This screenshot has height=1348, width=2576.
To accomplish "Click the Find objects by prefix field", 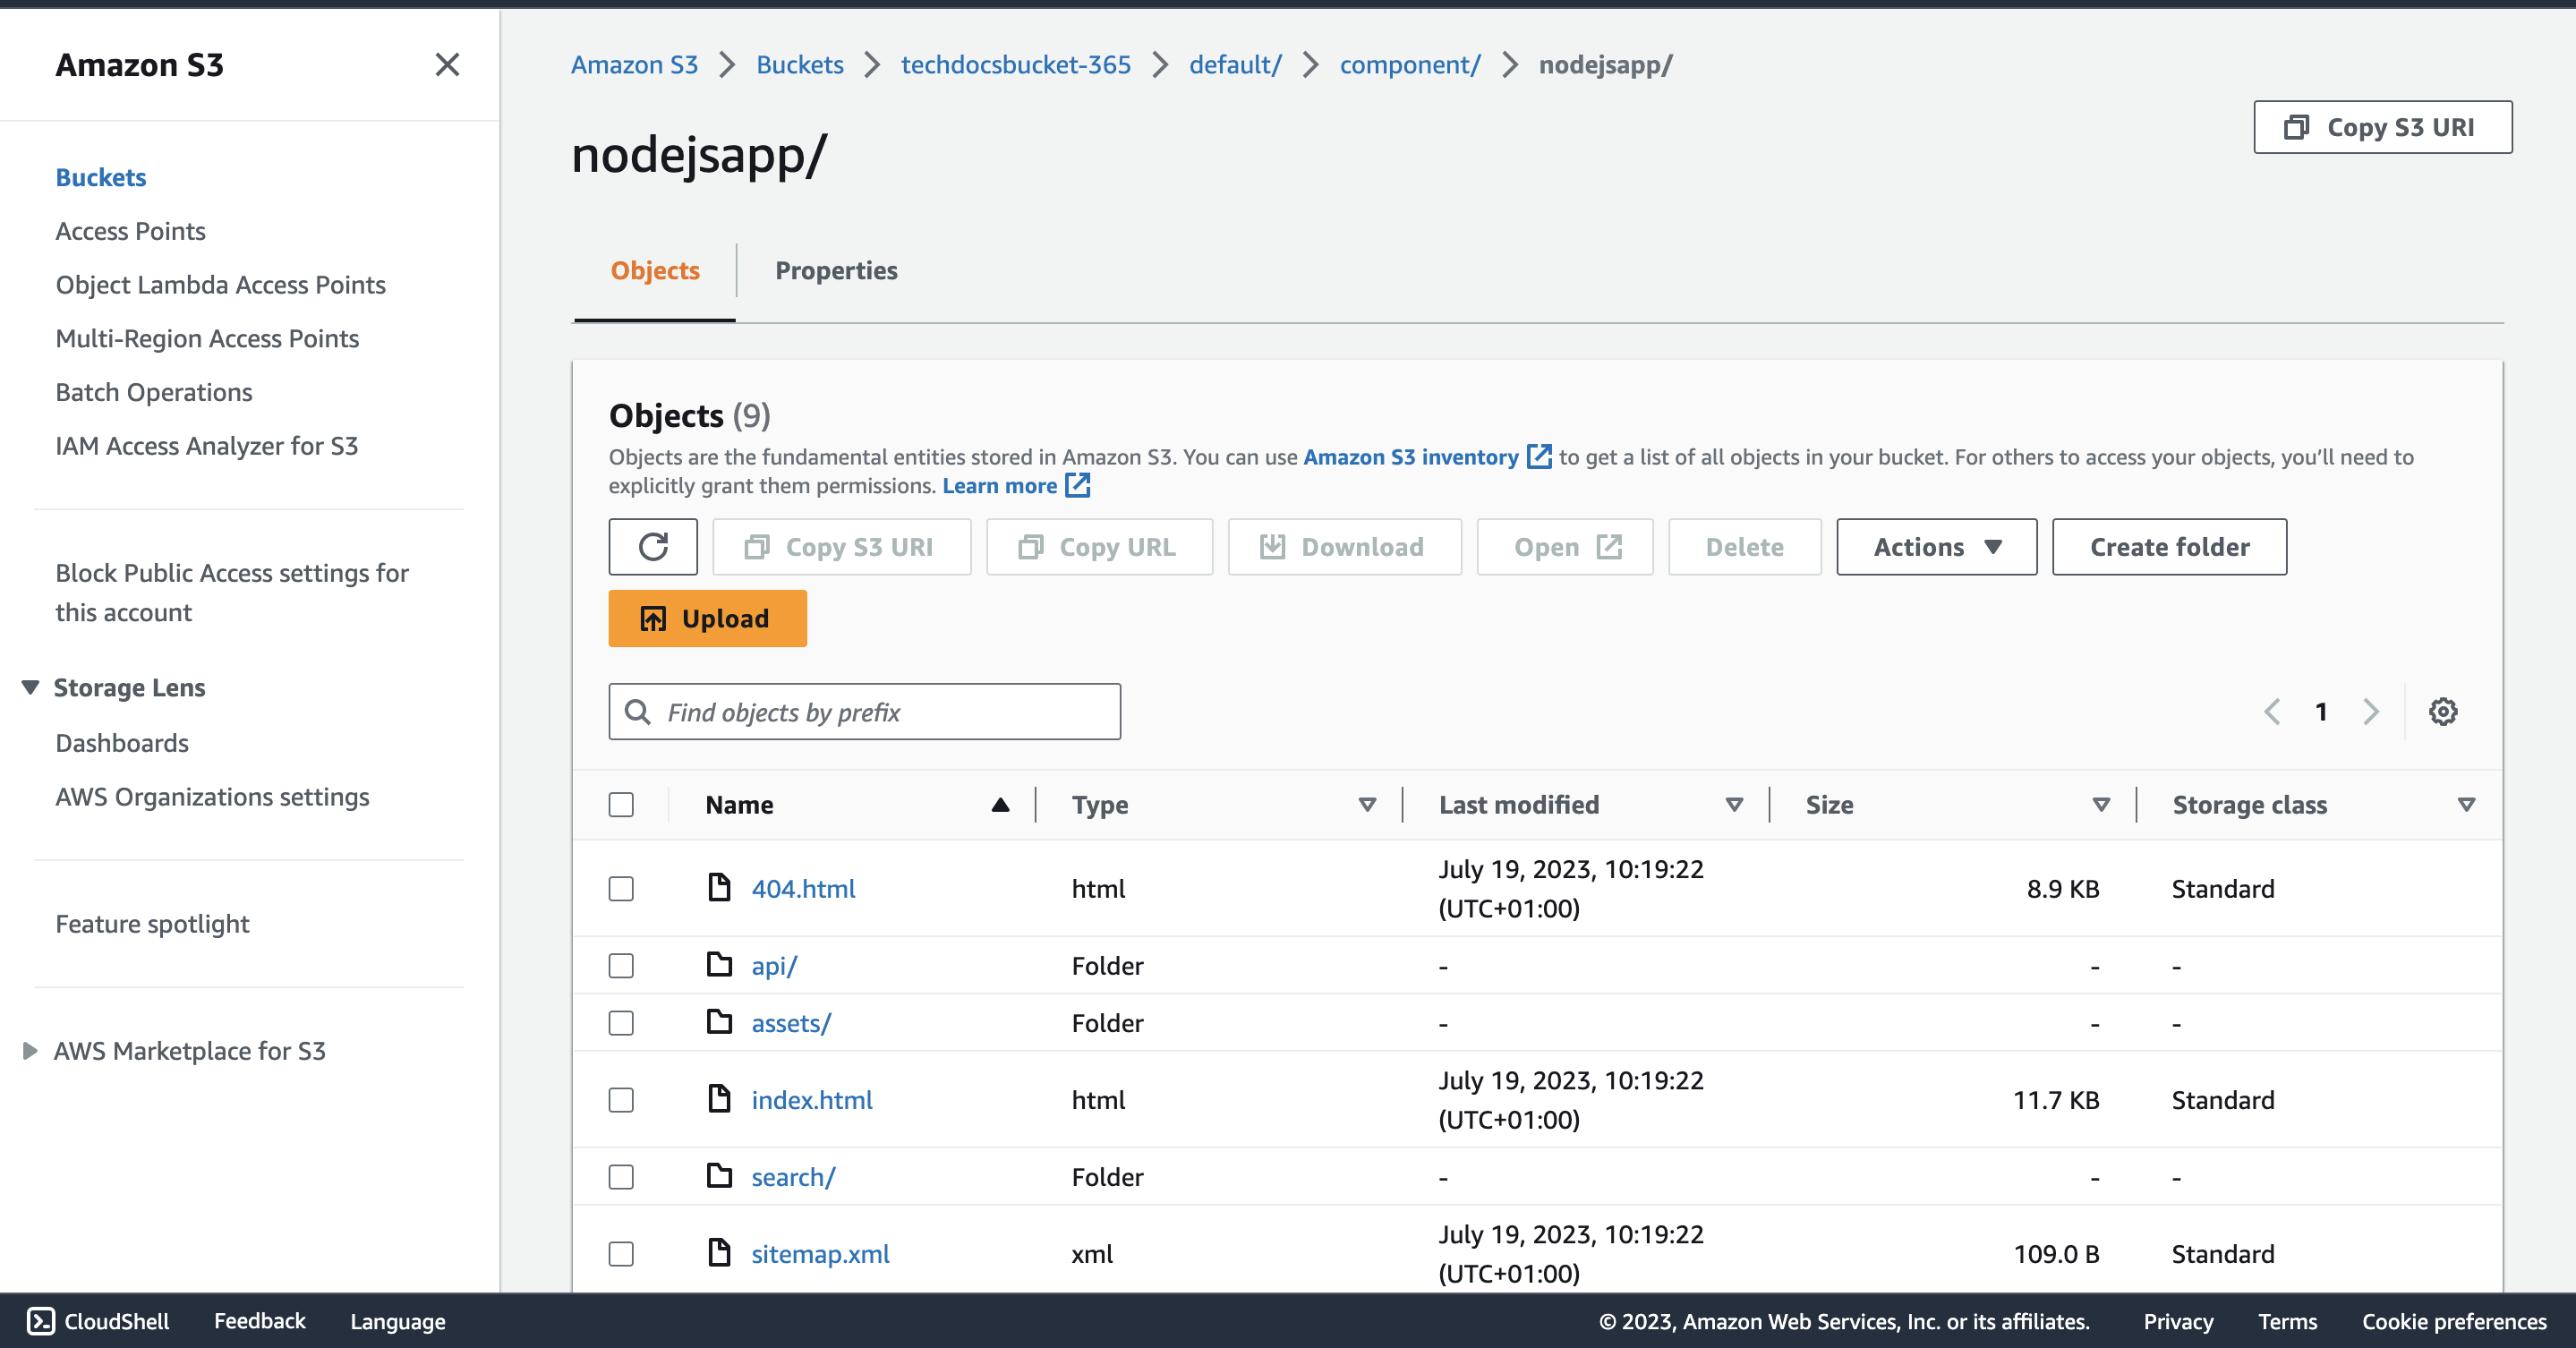I will tap(864, 712).
